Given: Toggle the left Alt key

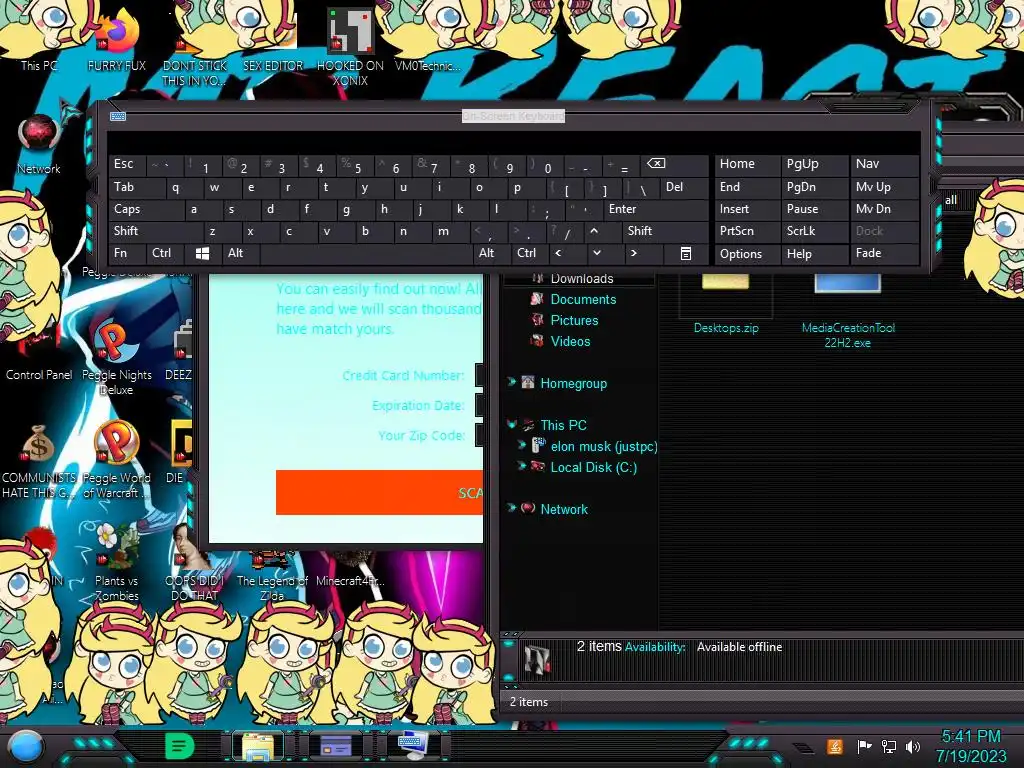Looking at the screenshot, I should point(240,253).
